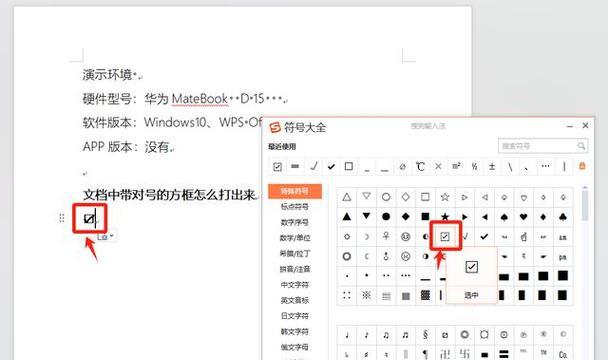The height and width of the screenshot is (360, 608).
Task: Insert the heavy check mark in symbol grid
Action: click(484, 237)
